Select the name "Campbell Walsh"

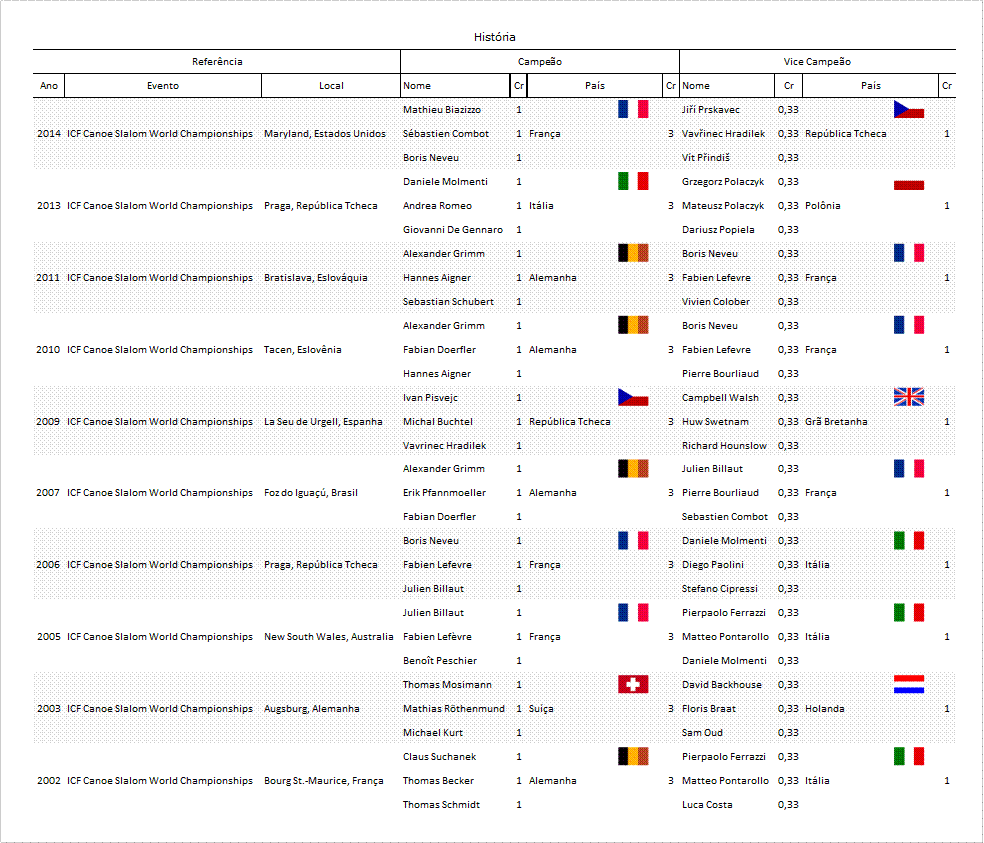720,397
